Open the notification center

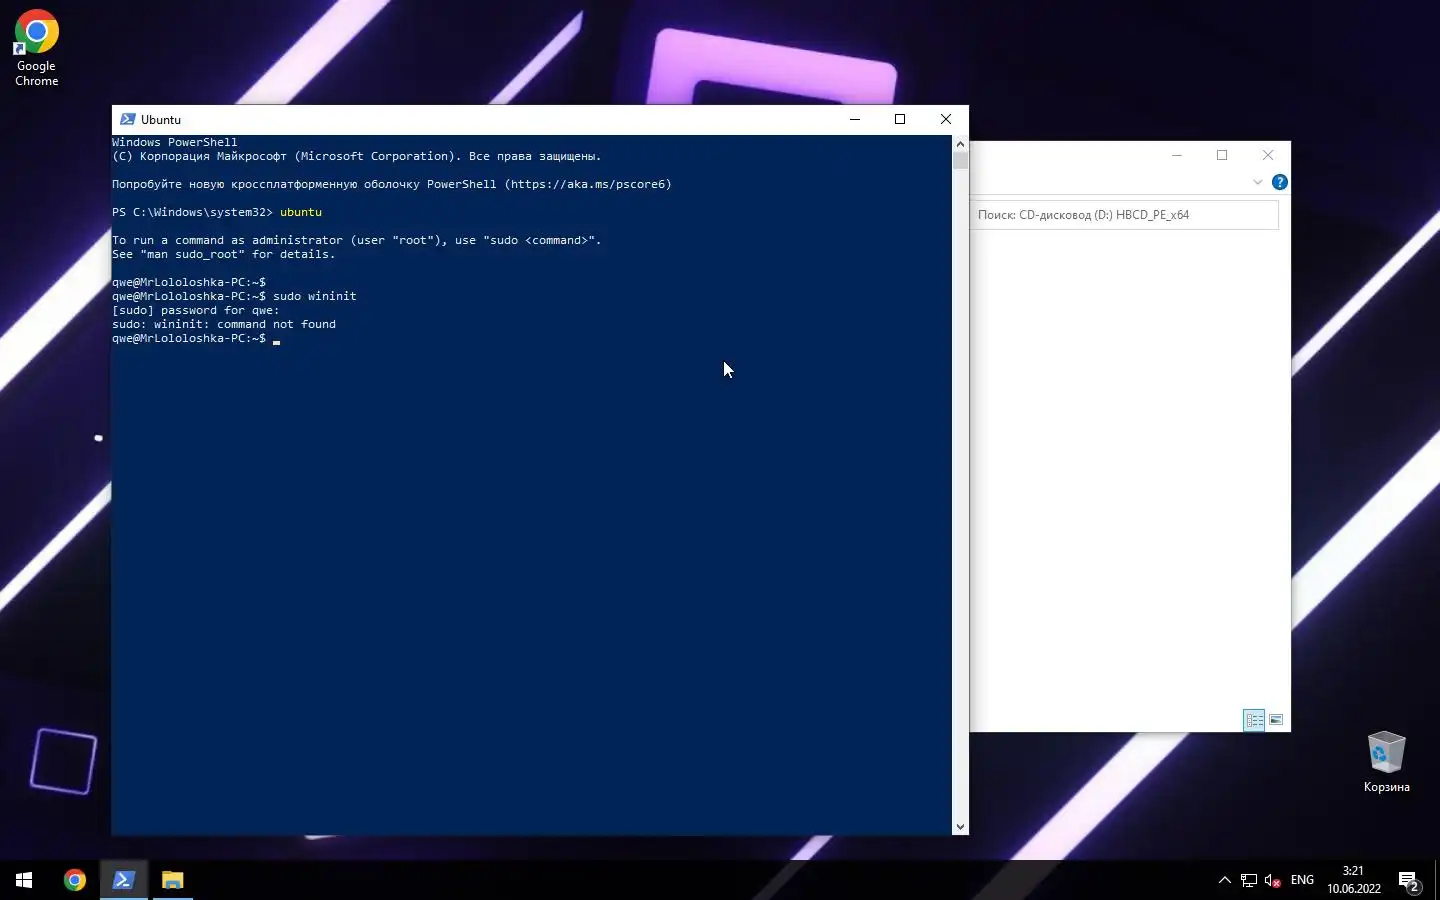tap(1410, 881)
